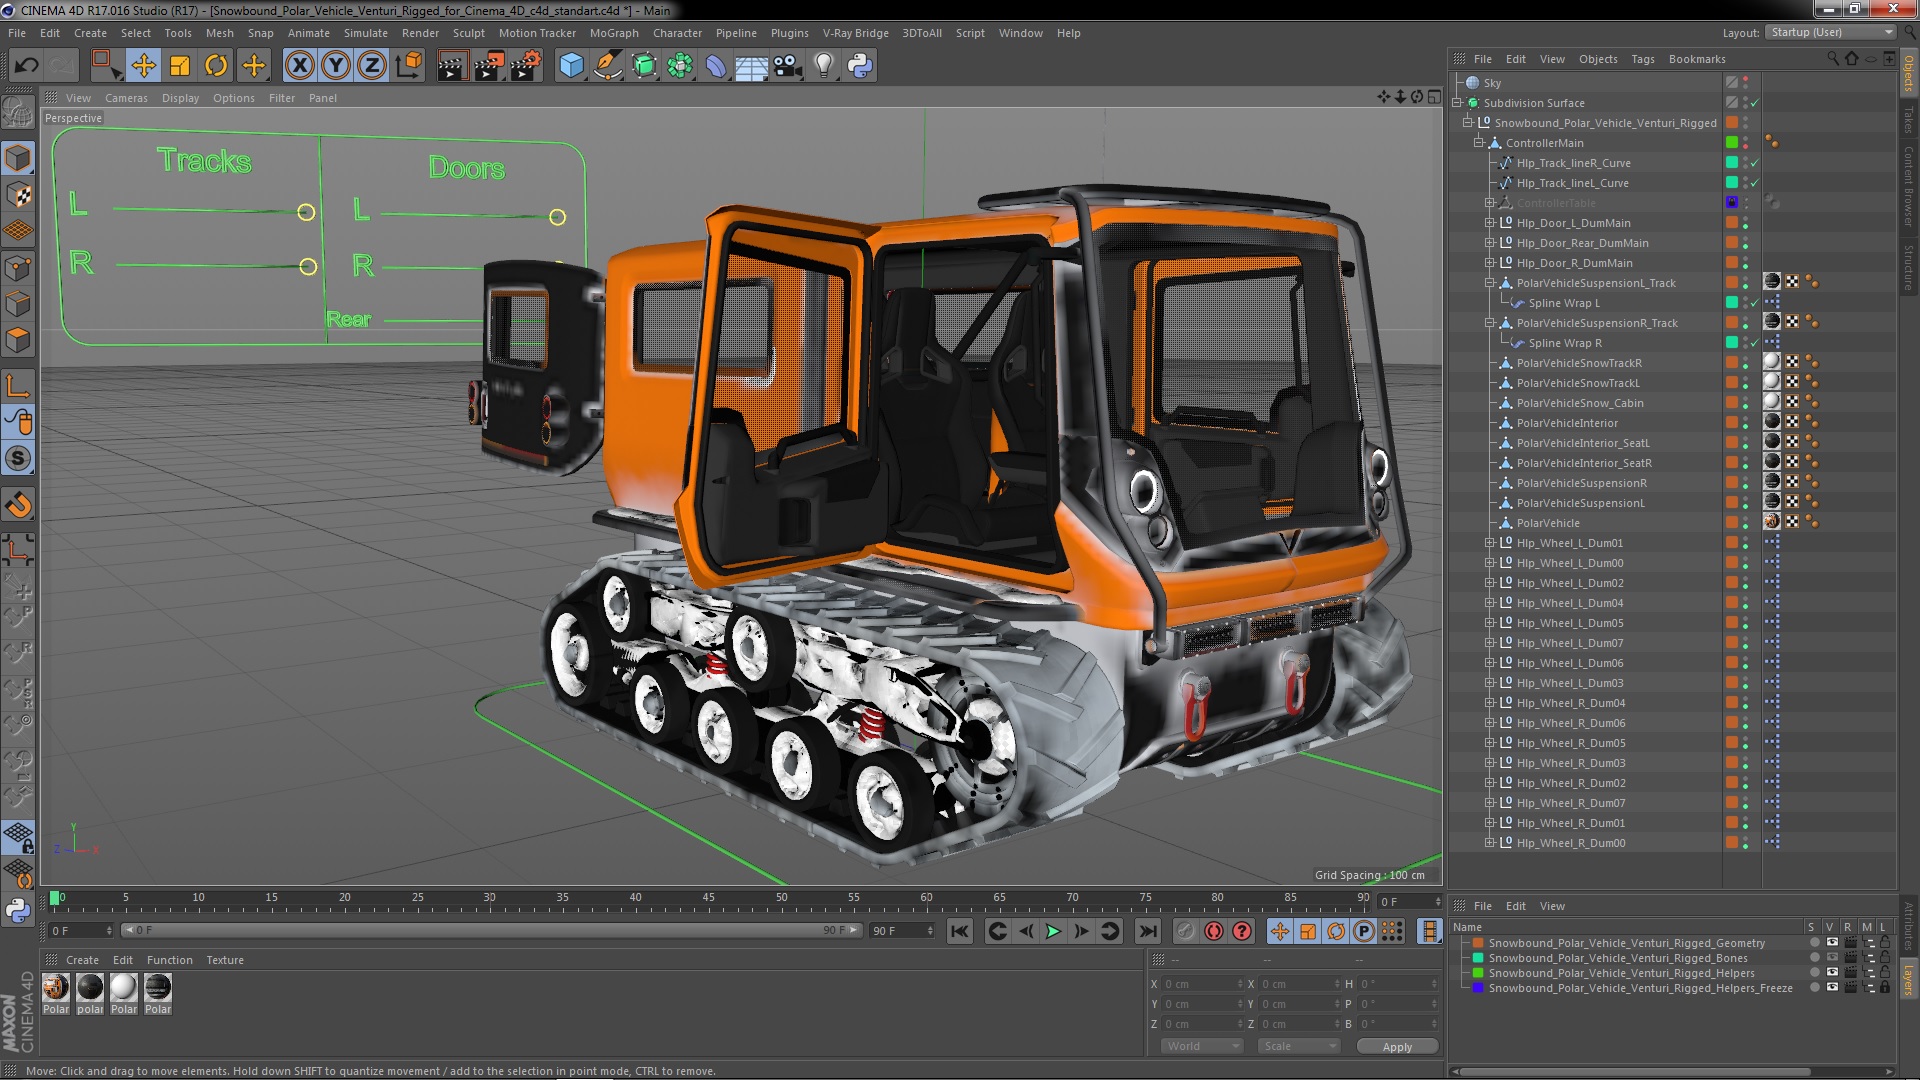Toggle Hlp_Track_lineR_Curve enable checkmark
1920x1080 pixels.
pyautogui.click(x=1755, y=163)
